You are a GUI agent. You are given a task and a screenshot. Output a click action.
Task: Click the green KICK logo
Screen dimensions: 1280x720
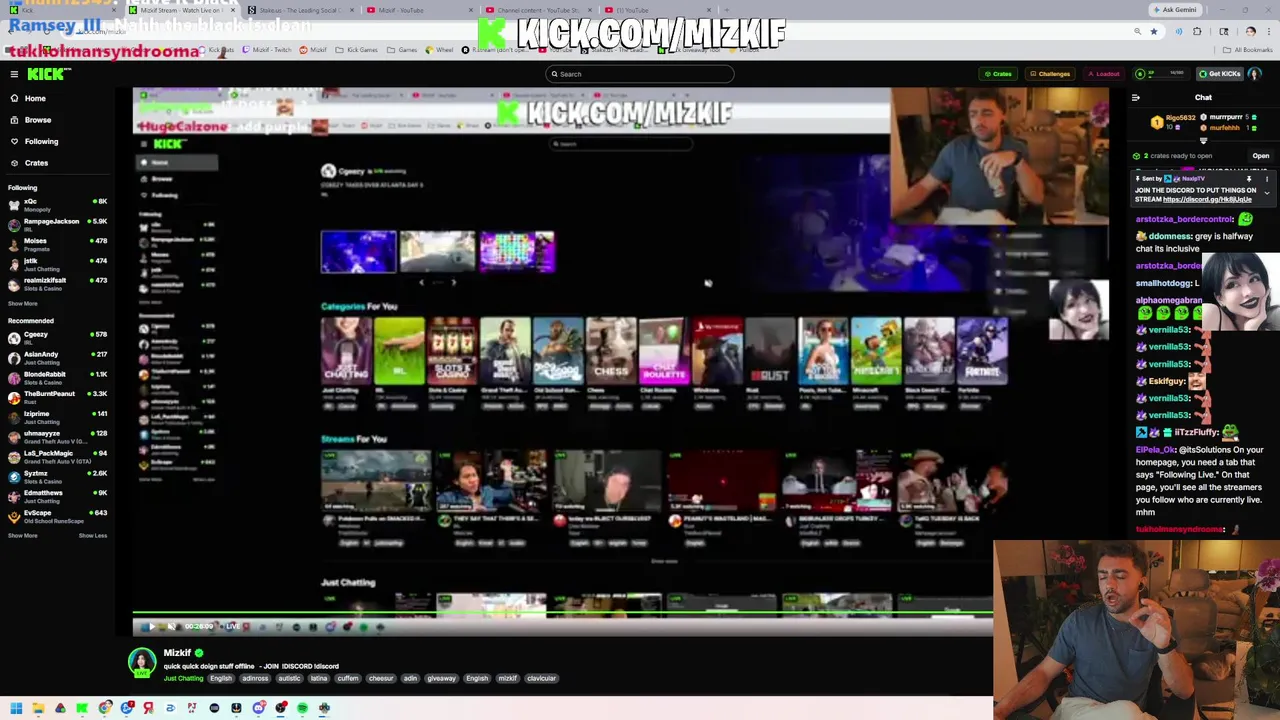point(49,74)
